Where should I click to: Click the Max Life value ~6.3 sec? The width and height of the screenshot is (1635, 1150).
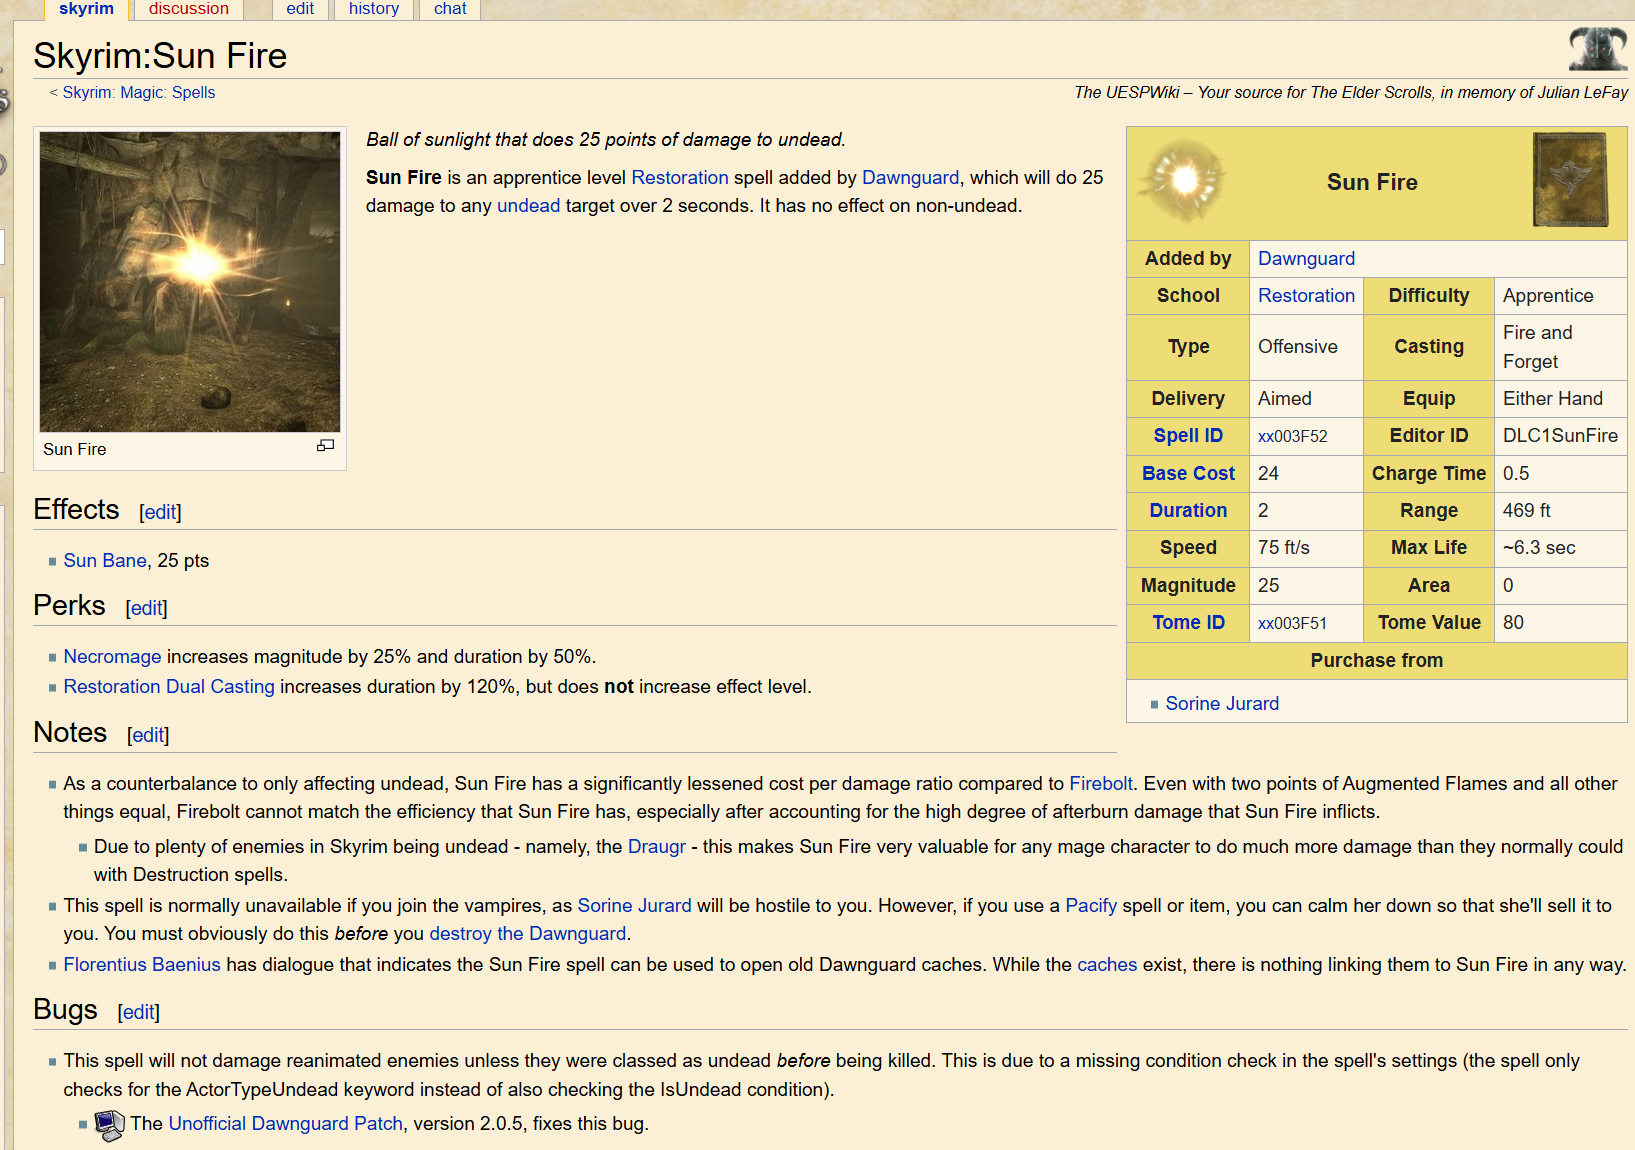pyautogui.click(x=1539, y=548)
